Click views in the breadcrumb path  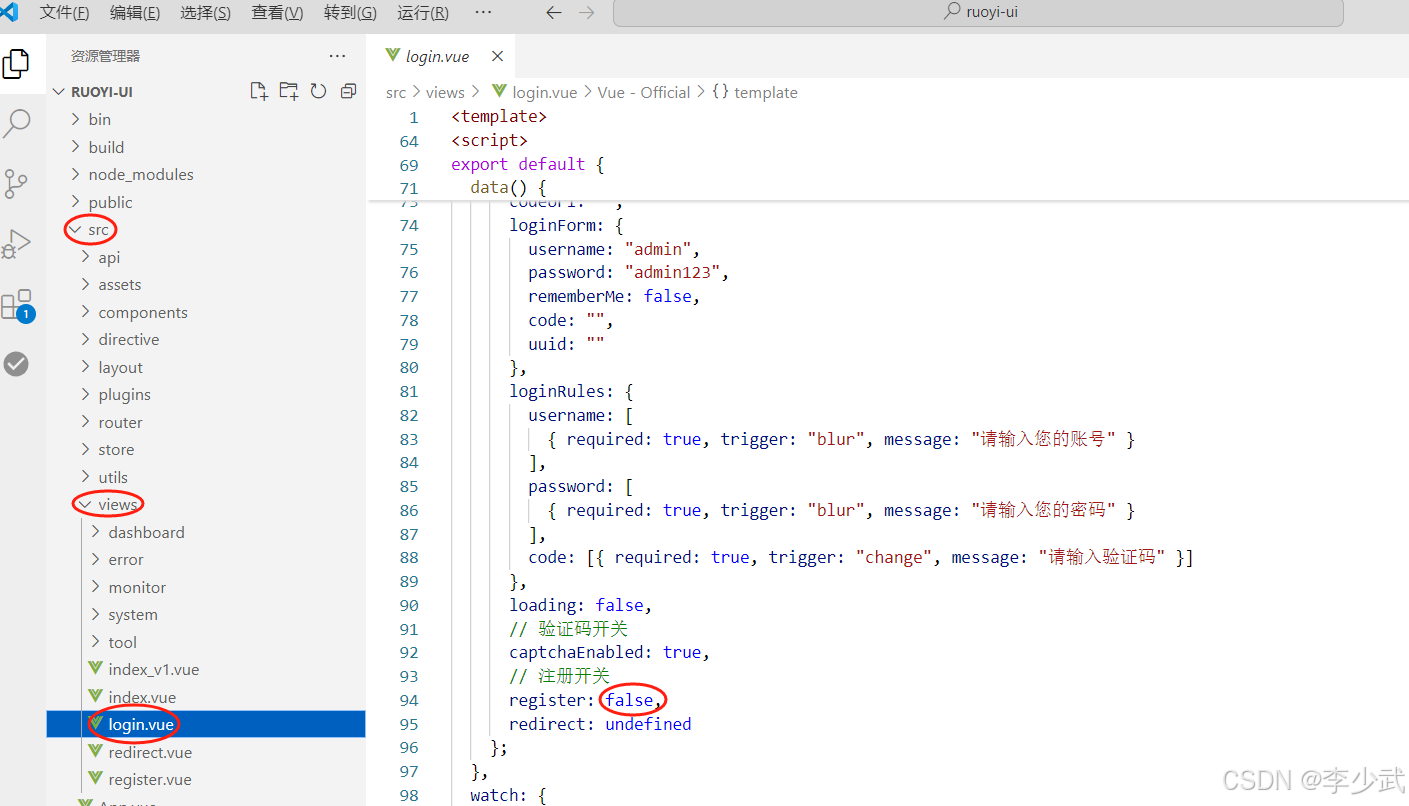[x=445, y=92]
